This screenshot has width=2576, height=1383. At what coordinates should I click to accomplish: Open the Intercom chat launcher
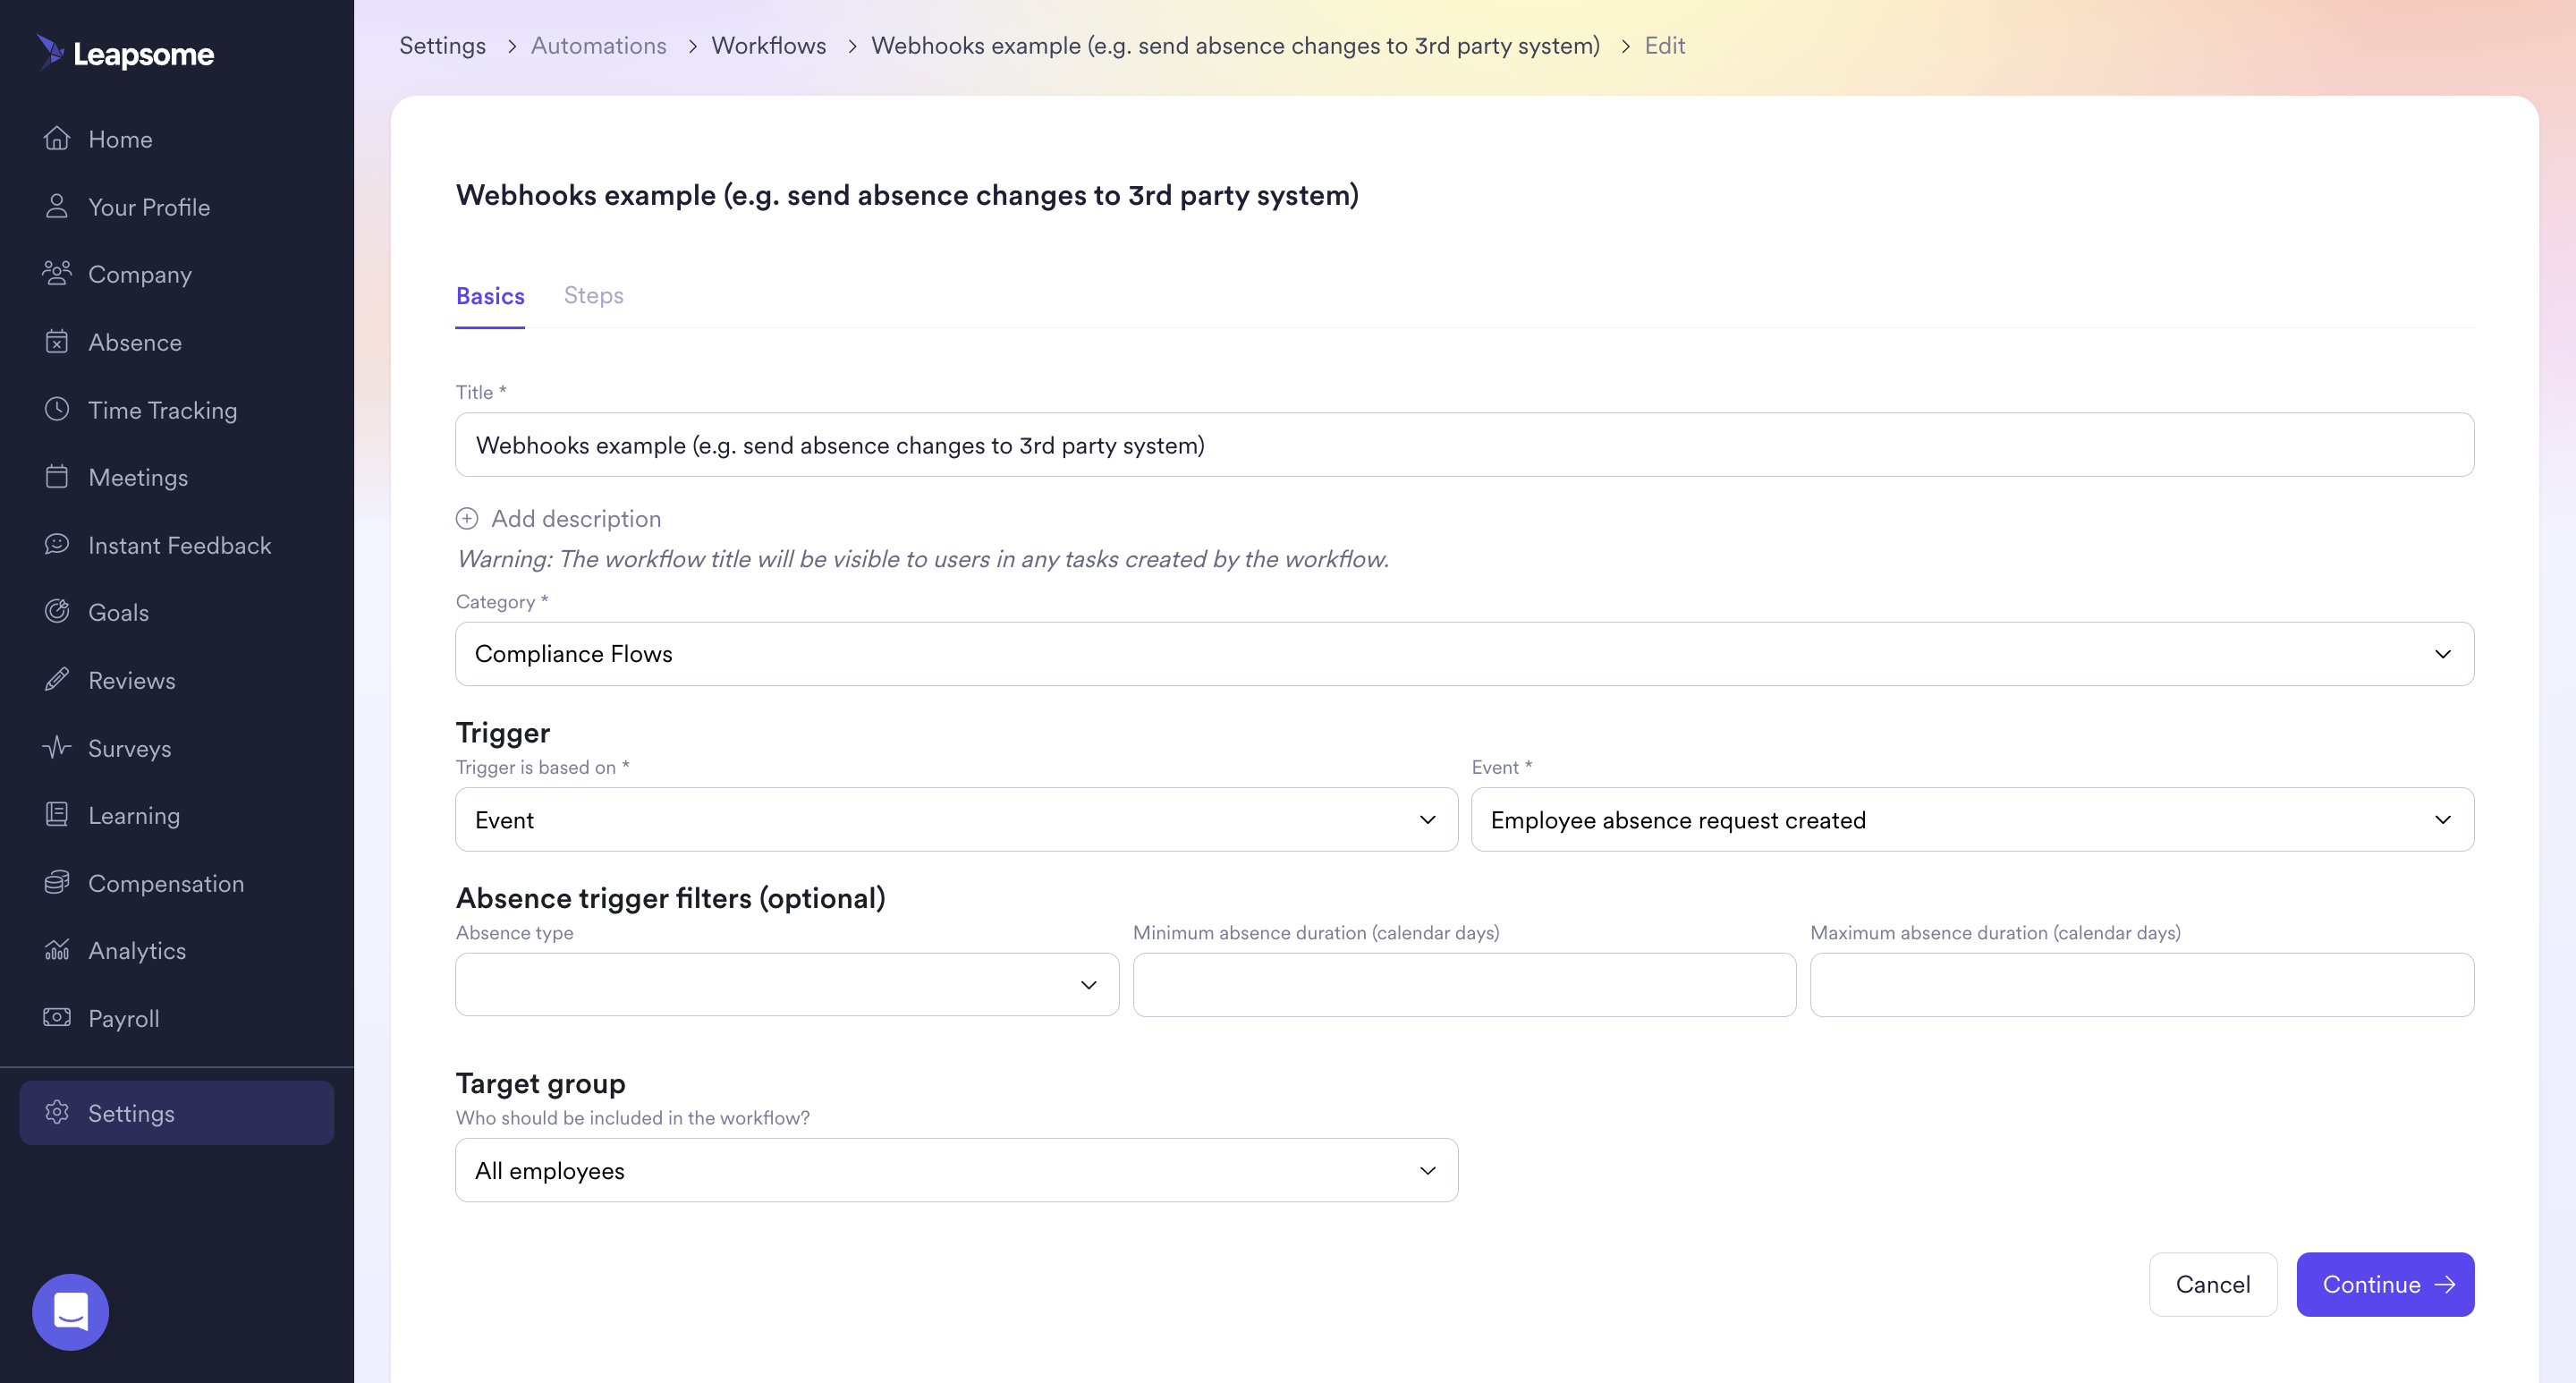tap(70, 1311)
